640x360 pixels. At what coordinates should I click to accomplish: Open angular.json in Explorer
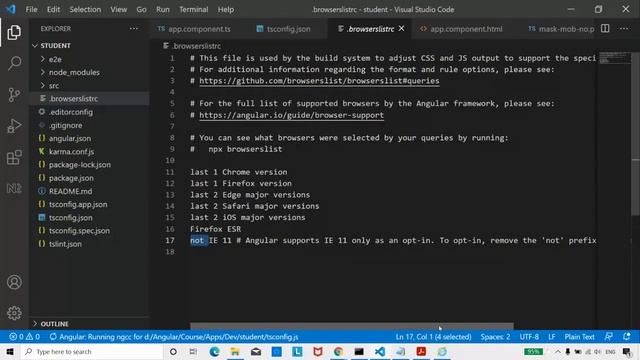point(70,138)
